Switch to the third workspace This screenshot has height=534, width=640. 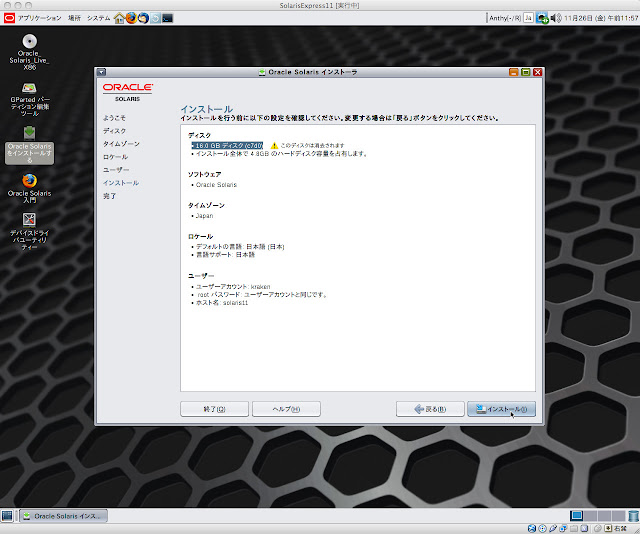[x=604, y=516]
